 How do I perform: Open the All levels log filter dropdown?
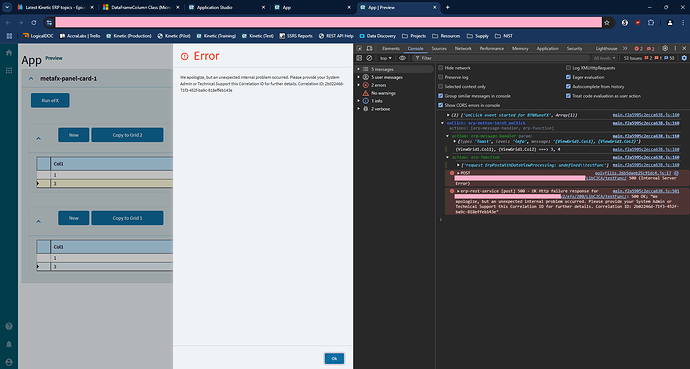point(604,58)
